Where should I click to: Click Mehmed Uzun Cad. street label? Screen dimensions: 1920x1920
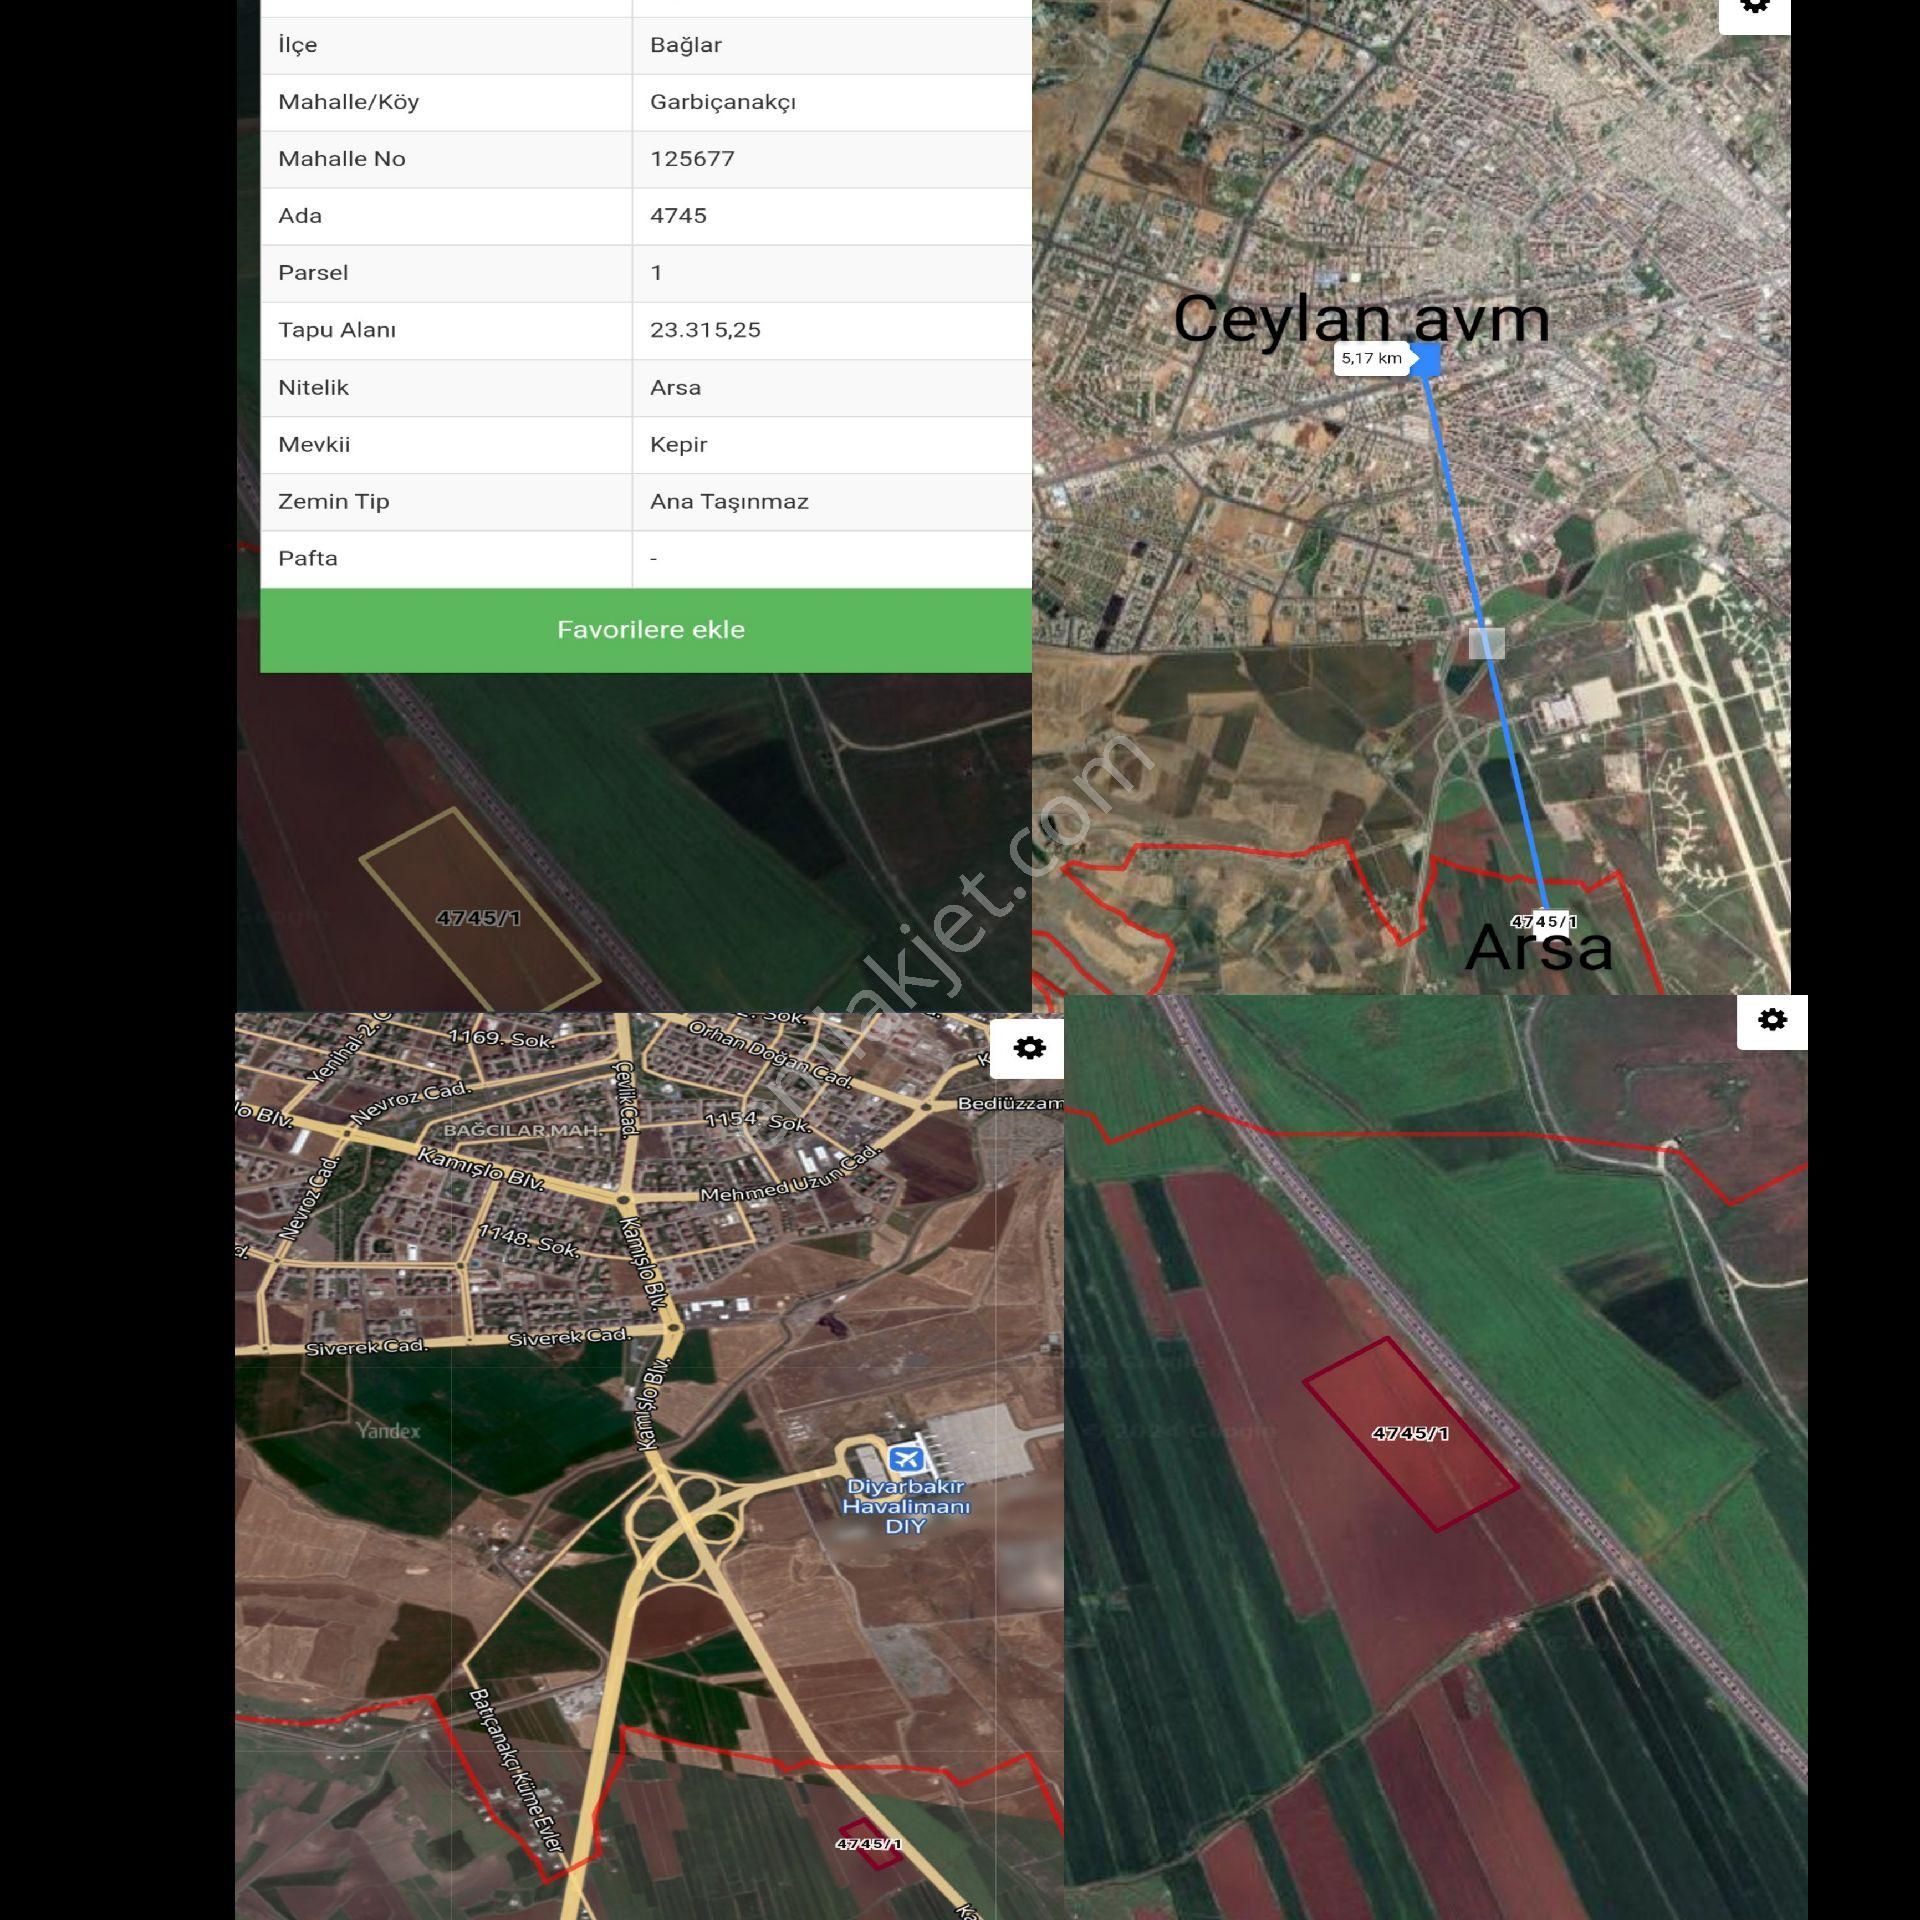(790, 1173)
